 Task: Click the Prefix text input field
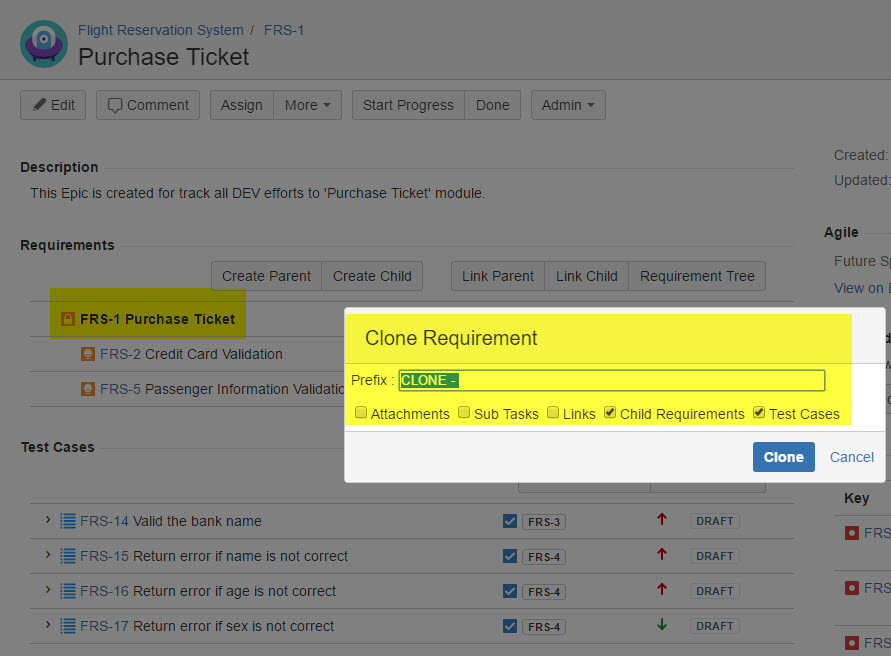coord(611,380)
